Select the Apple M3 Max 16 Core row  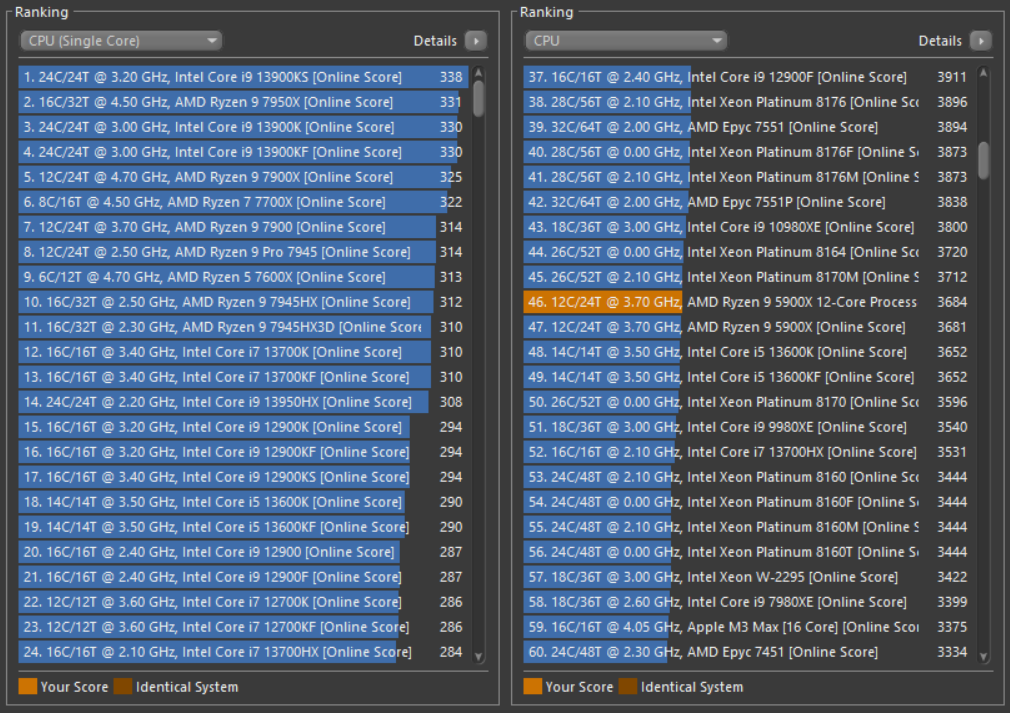tap(748, 627)
